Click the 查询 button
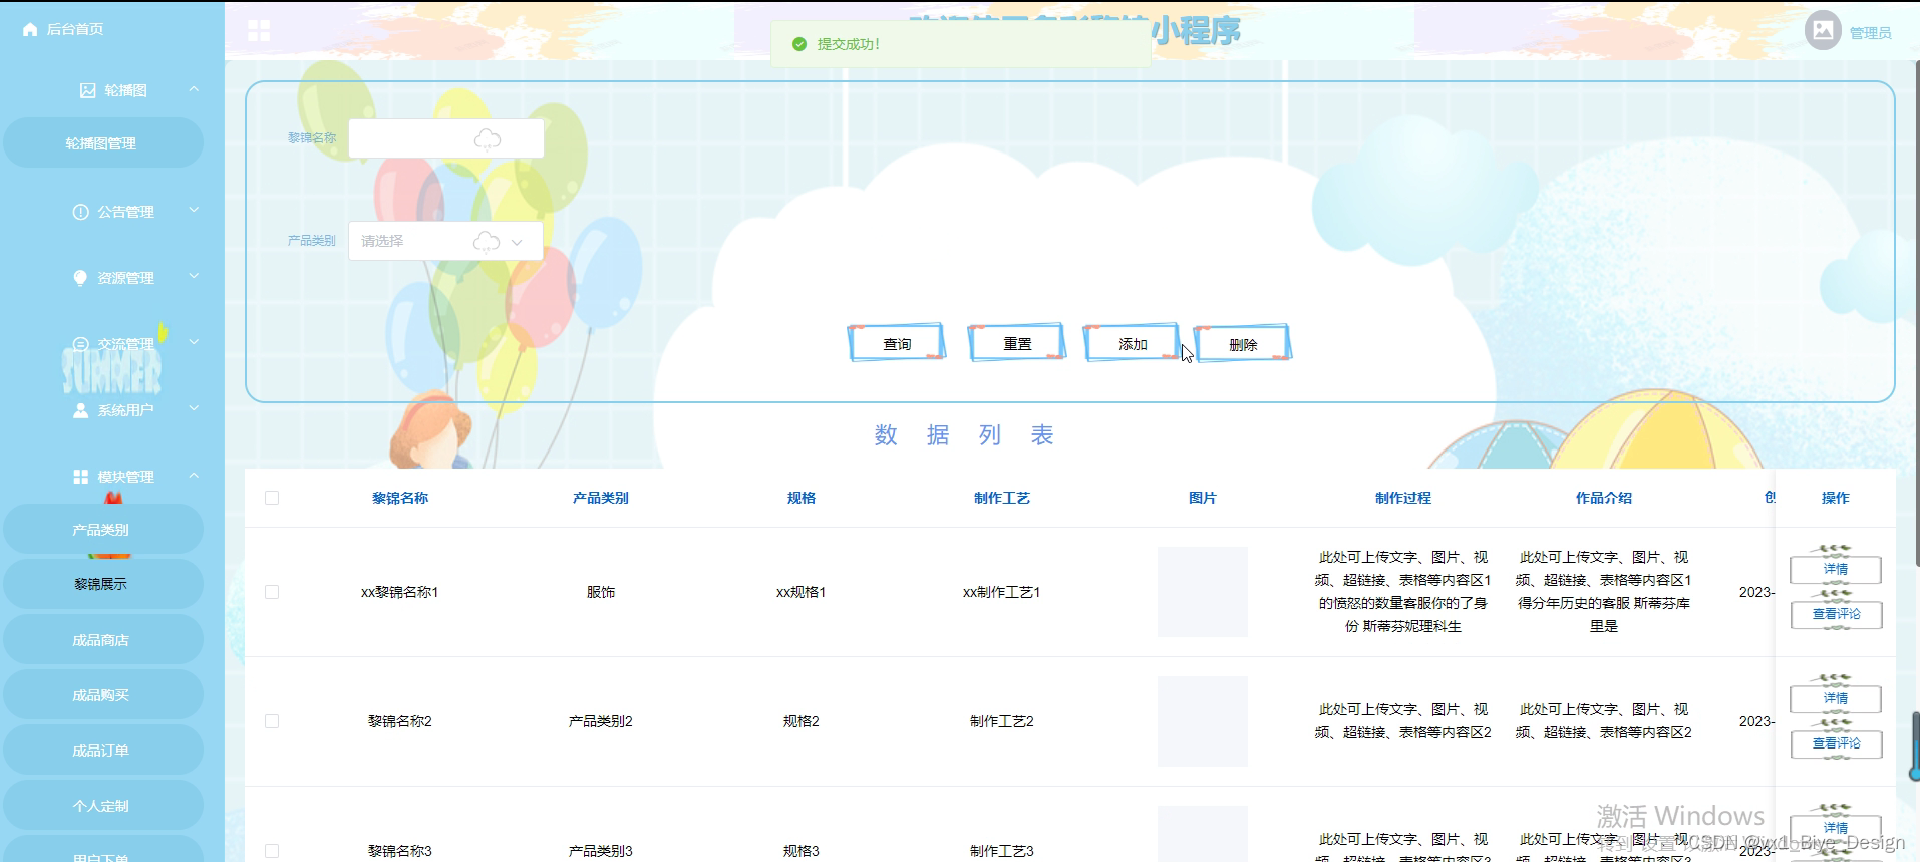1920x862 pixels. (897, 343)
